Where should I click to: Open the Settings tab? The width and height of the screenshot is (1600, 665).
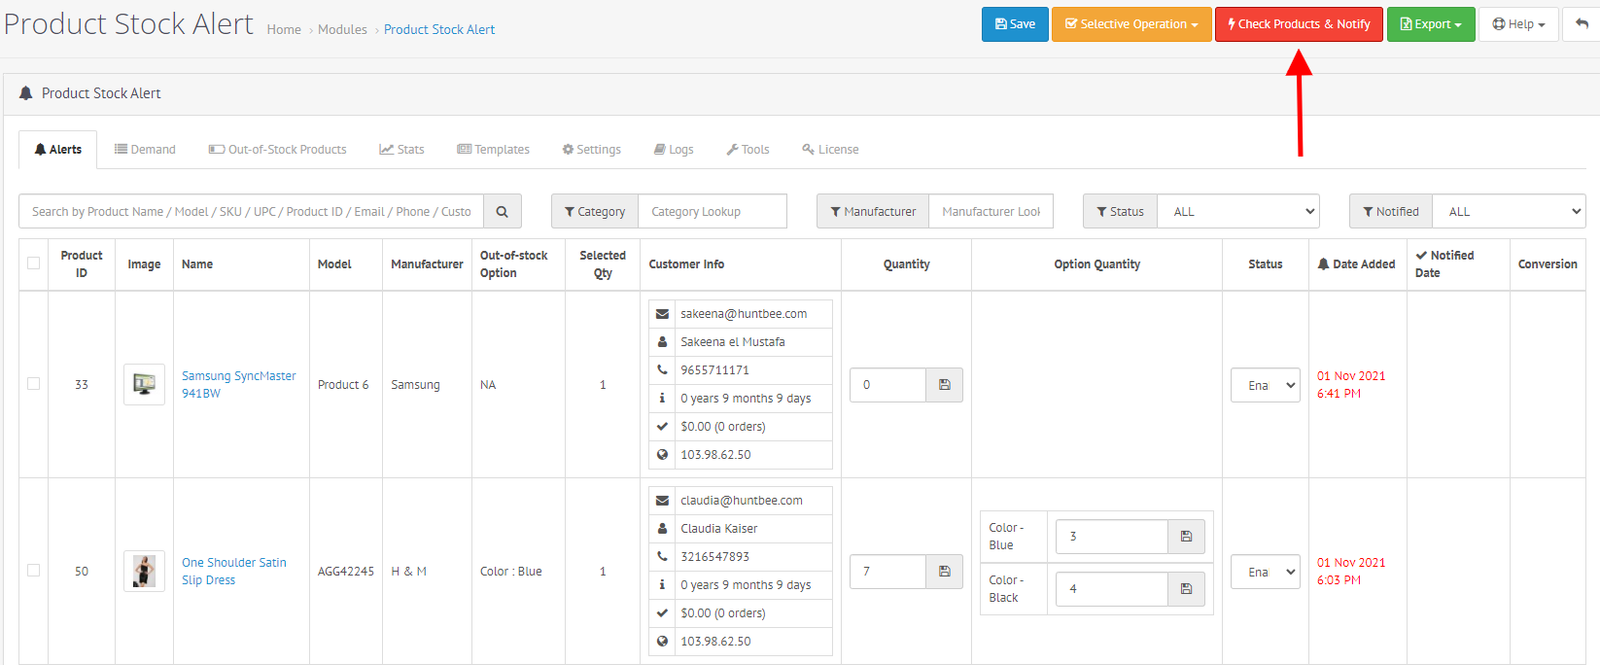pyautogui.click(x=592, y=149)
